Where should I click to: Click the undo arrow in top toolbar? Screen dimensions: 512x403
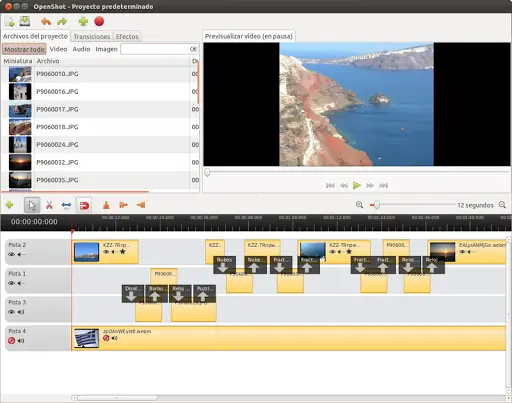tap(46, 22)
